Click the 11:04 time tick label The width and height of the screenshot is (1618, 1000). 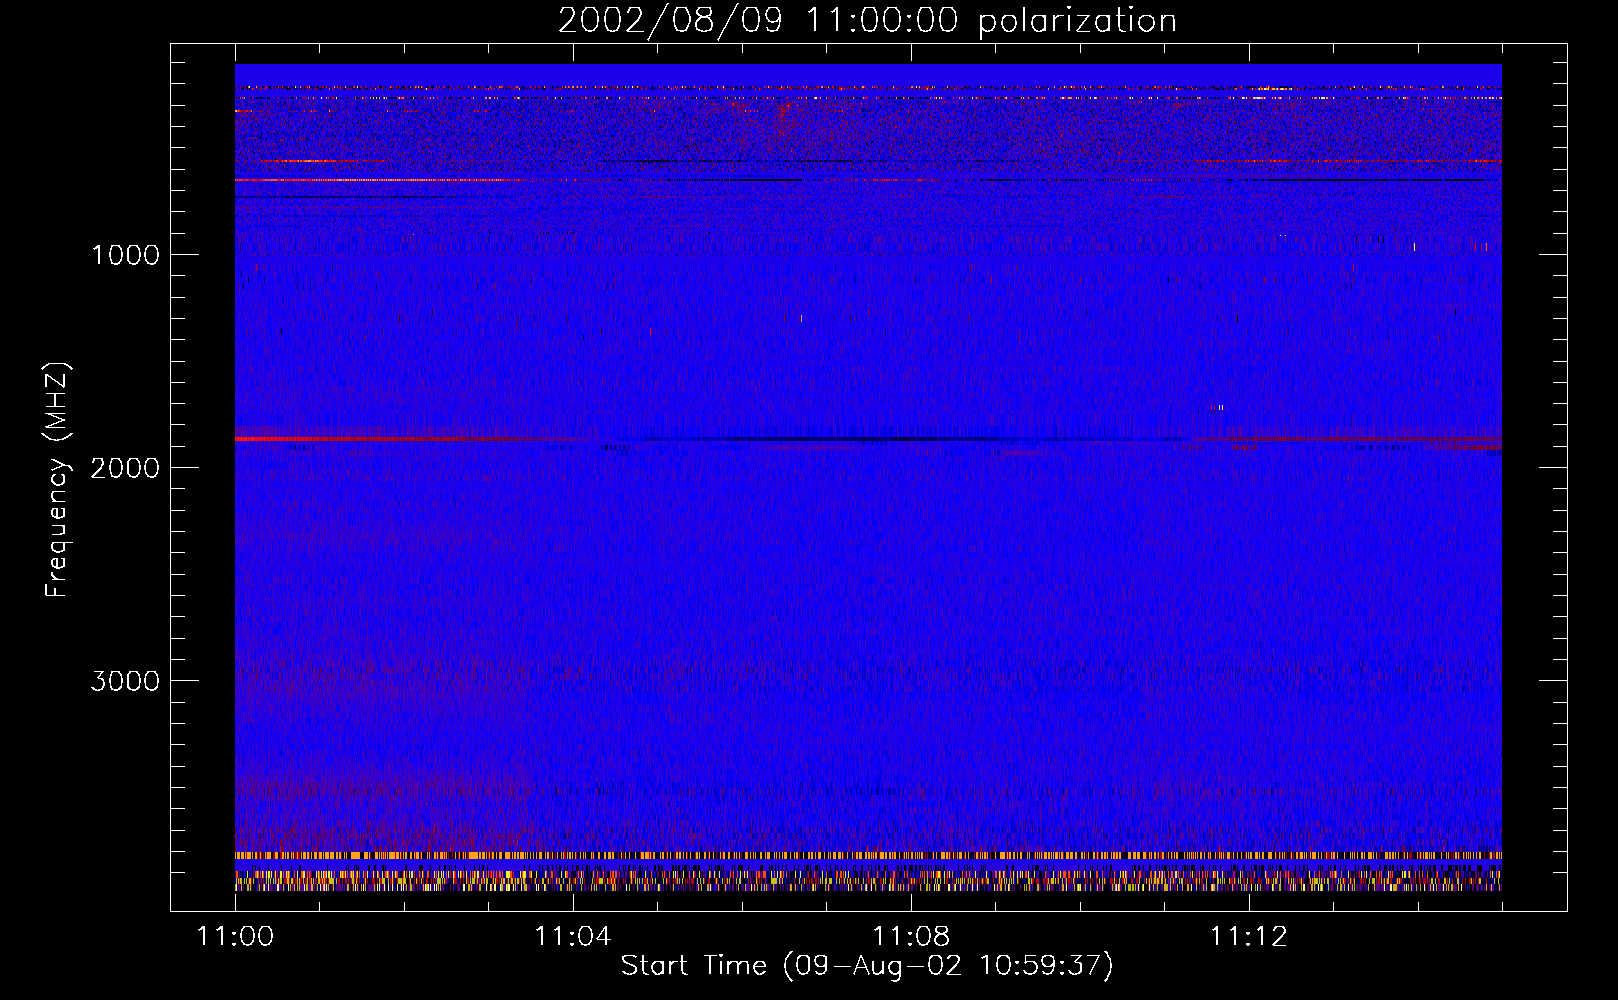pos(573,936)
